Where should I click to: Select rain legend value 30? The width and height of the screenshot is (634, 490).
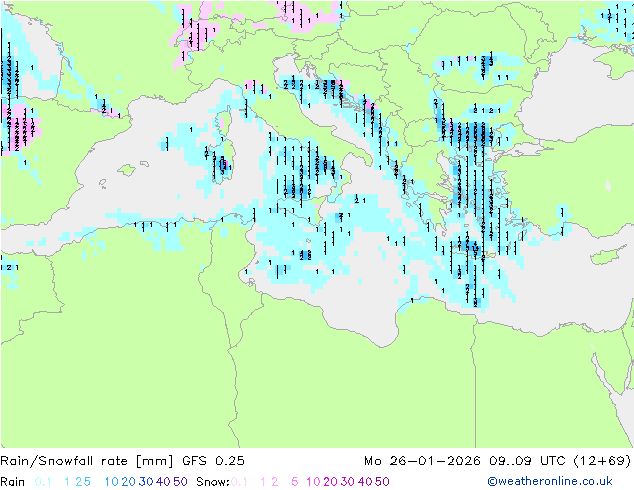[x=146, y=482]
